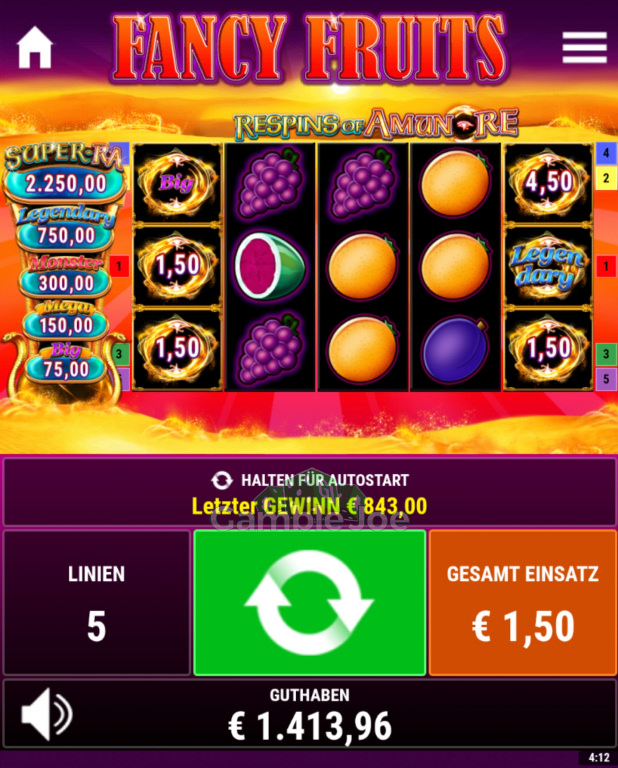
Task: Select the red line 1 marker on right
Action: tap(606, 266)
